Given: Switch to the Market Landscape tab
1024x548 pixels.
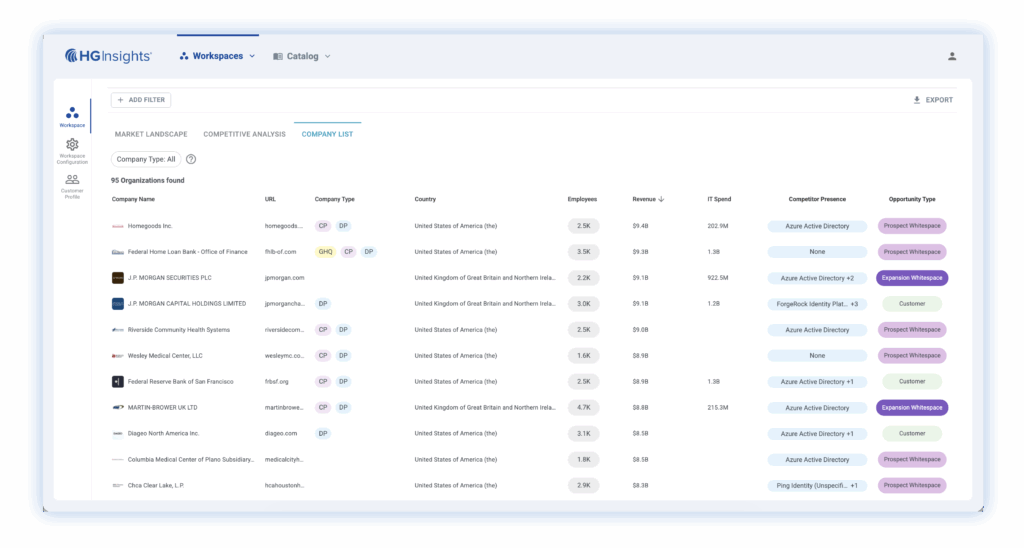Looking at the screenshot, I should click(151, 134).
